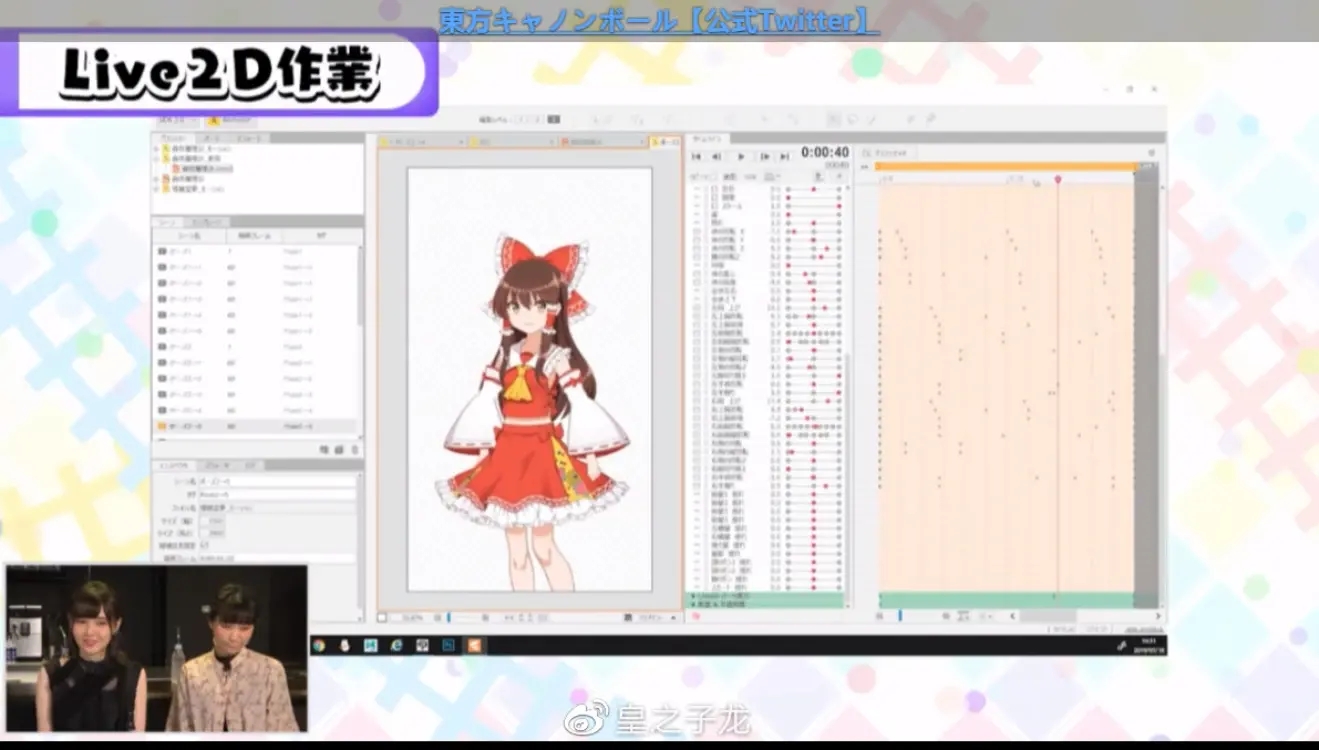Open the 東方キャノンボール 公式Twitter link

click(660, 20)
